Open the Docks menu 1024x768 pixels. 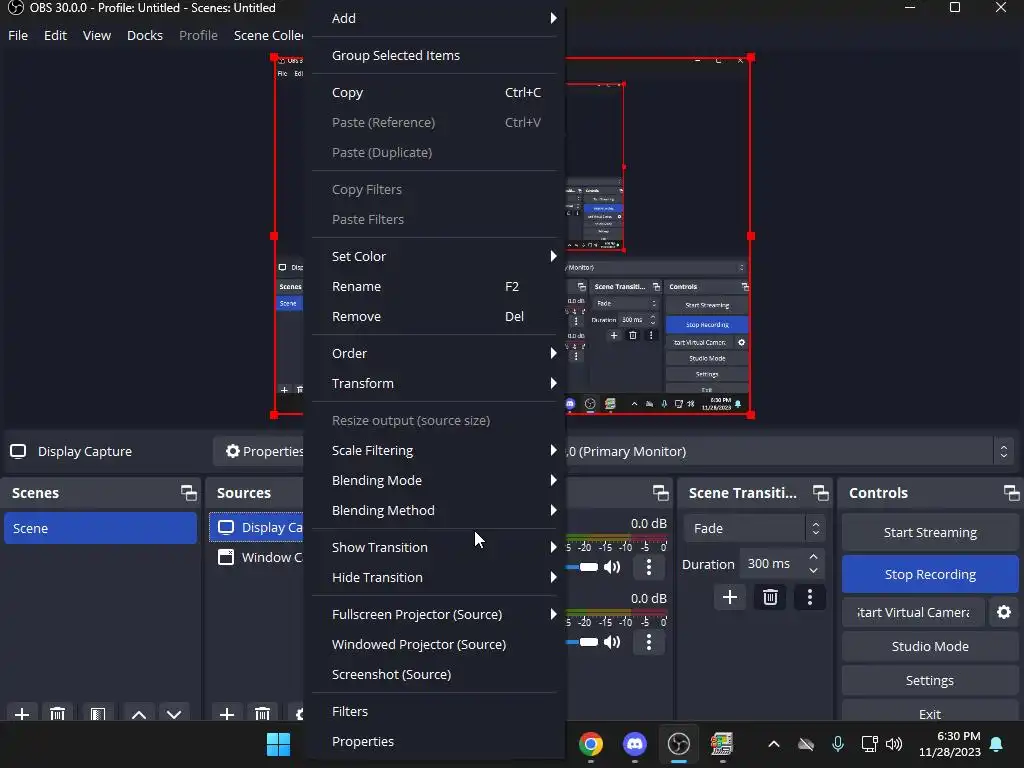coord(144,35)
